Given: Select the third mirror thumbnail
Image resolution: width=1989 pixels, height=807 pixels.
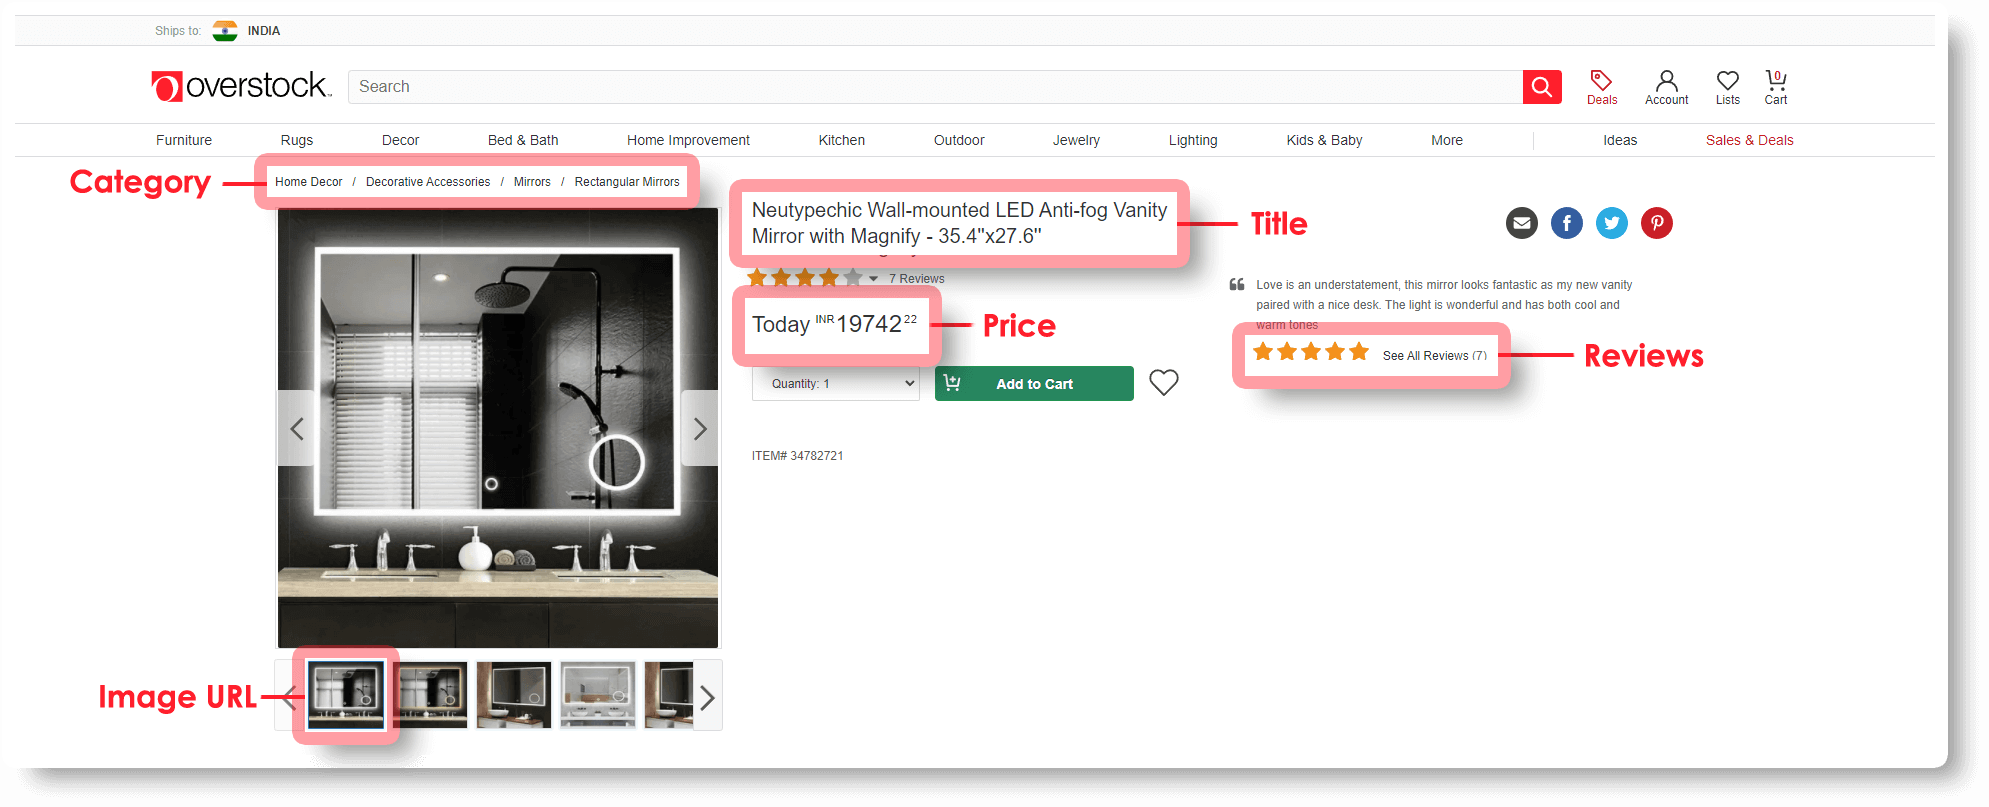Looking at the screenshot, I should tap(514, 695).
